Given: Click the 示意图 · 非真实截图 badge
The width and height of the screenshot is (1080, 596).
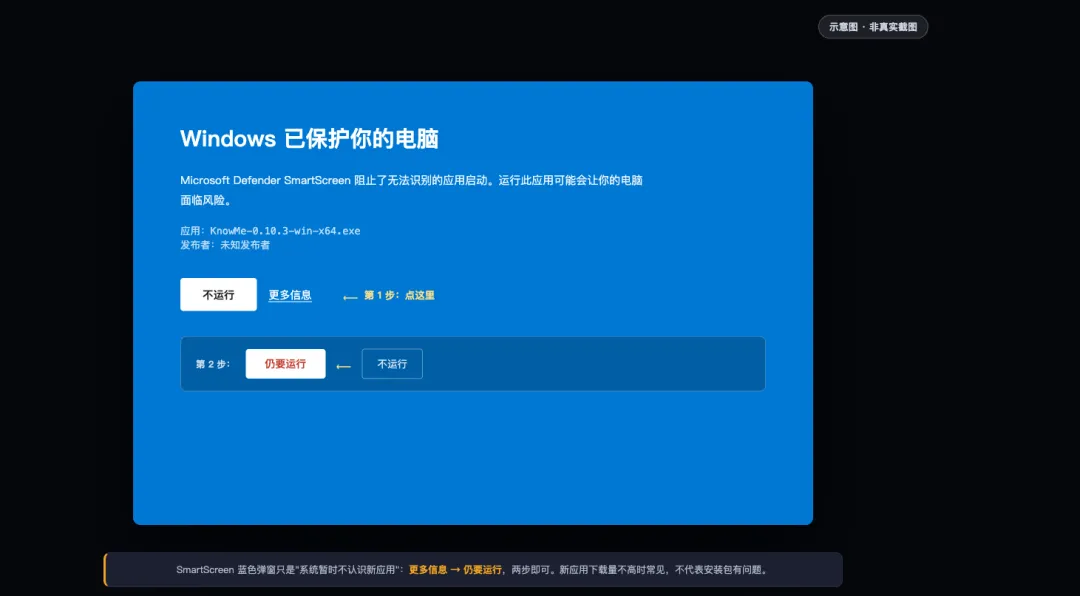Looking at the screenshot, I should pos(873,27).
